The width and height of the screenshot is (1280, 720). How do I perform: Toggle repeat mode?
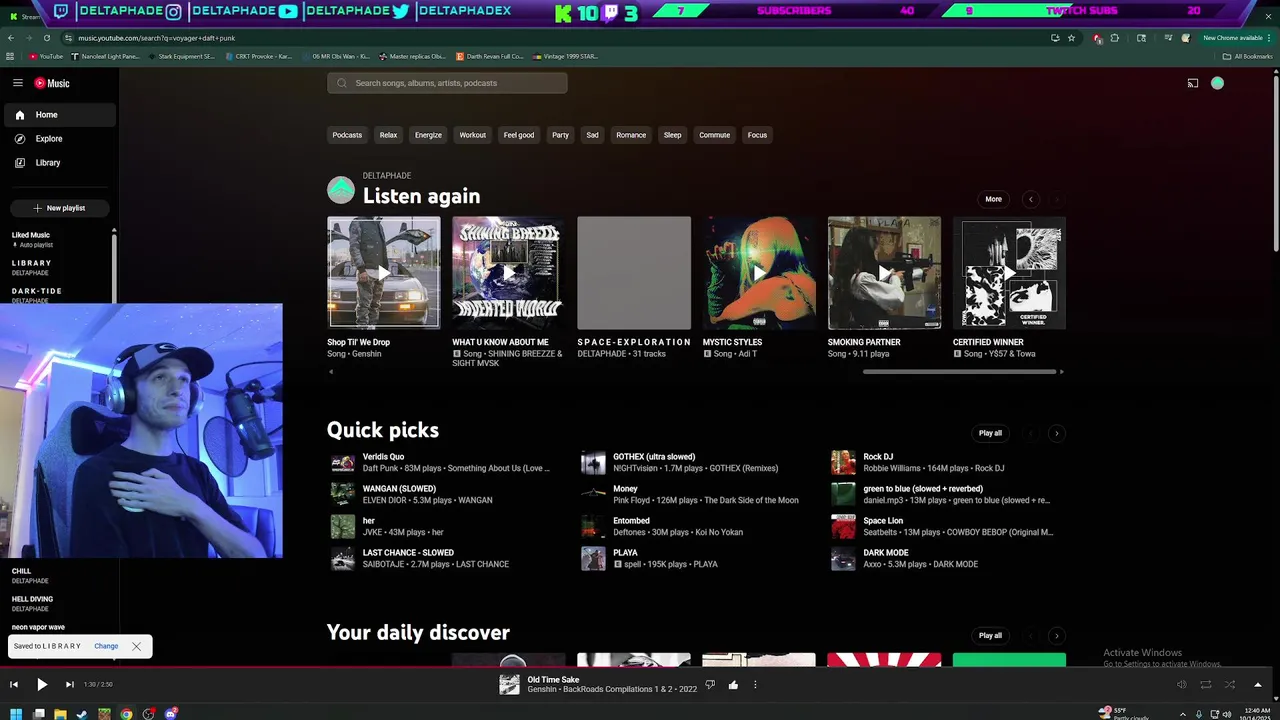click(x=1206, y=684)
